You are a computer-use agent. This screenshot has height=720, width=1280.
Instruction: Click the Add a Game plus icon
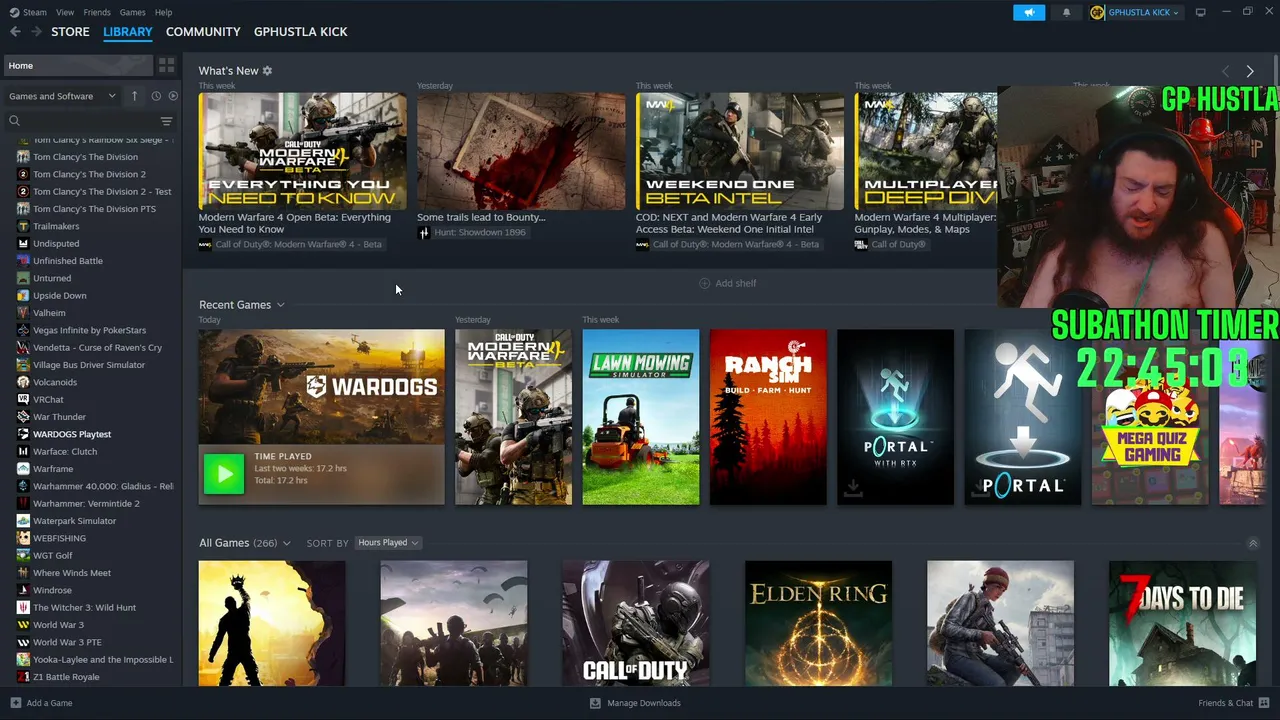pyautogui.click(x=15, y=703)
